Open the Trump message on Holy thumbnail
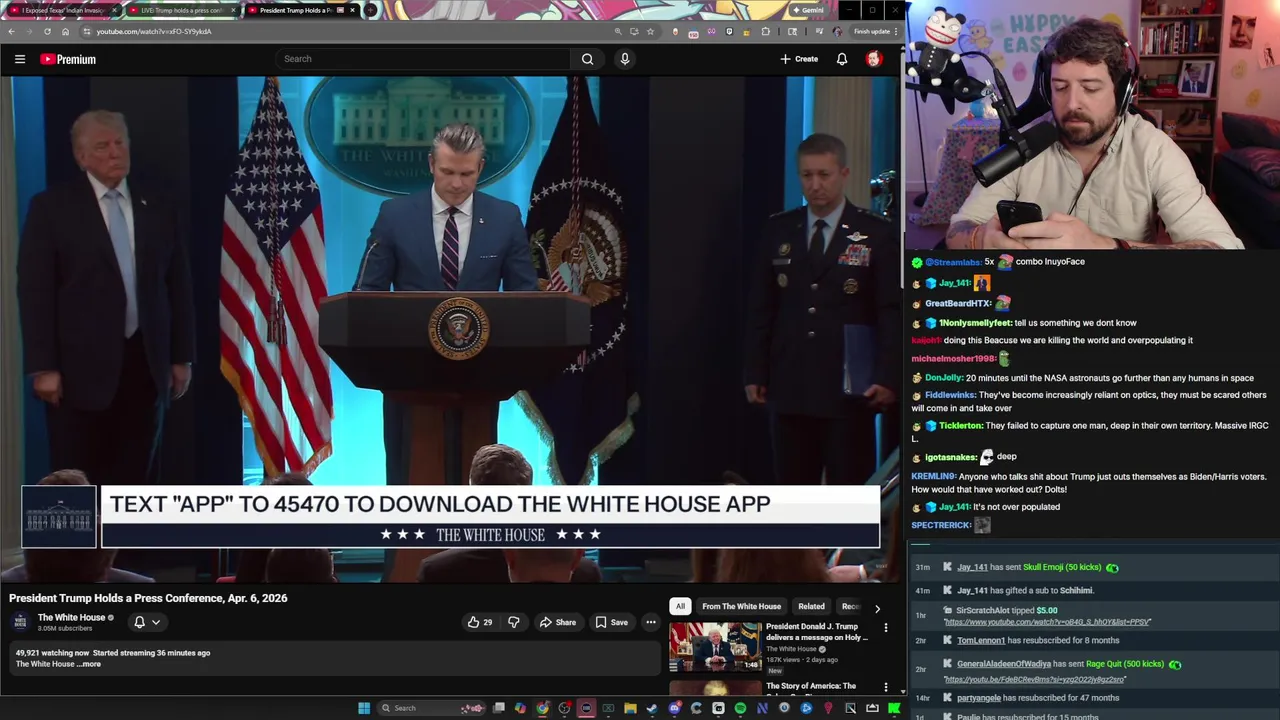Viewport: 1280px width, 720px height. tap(715, 646)
